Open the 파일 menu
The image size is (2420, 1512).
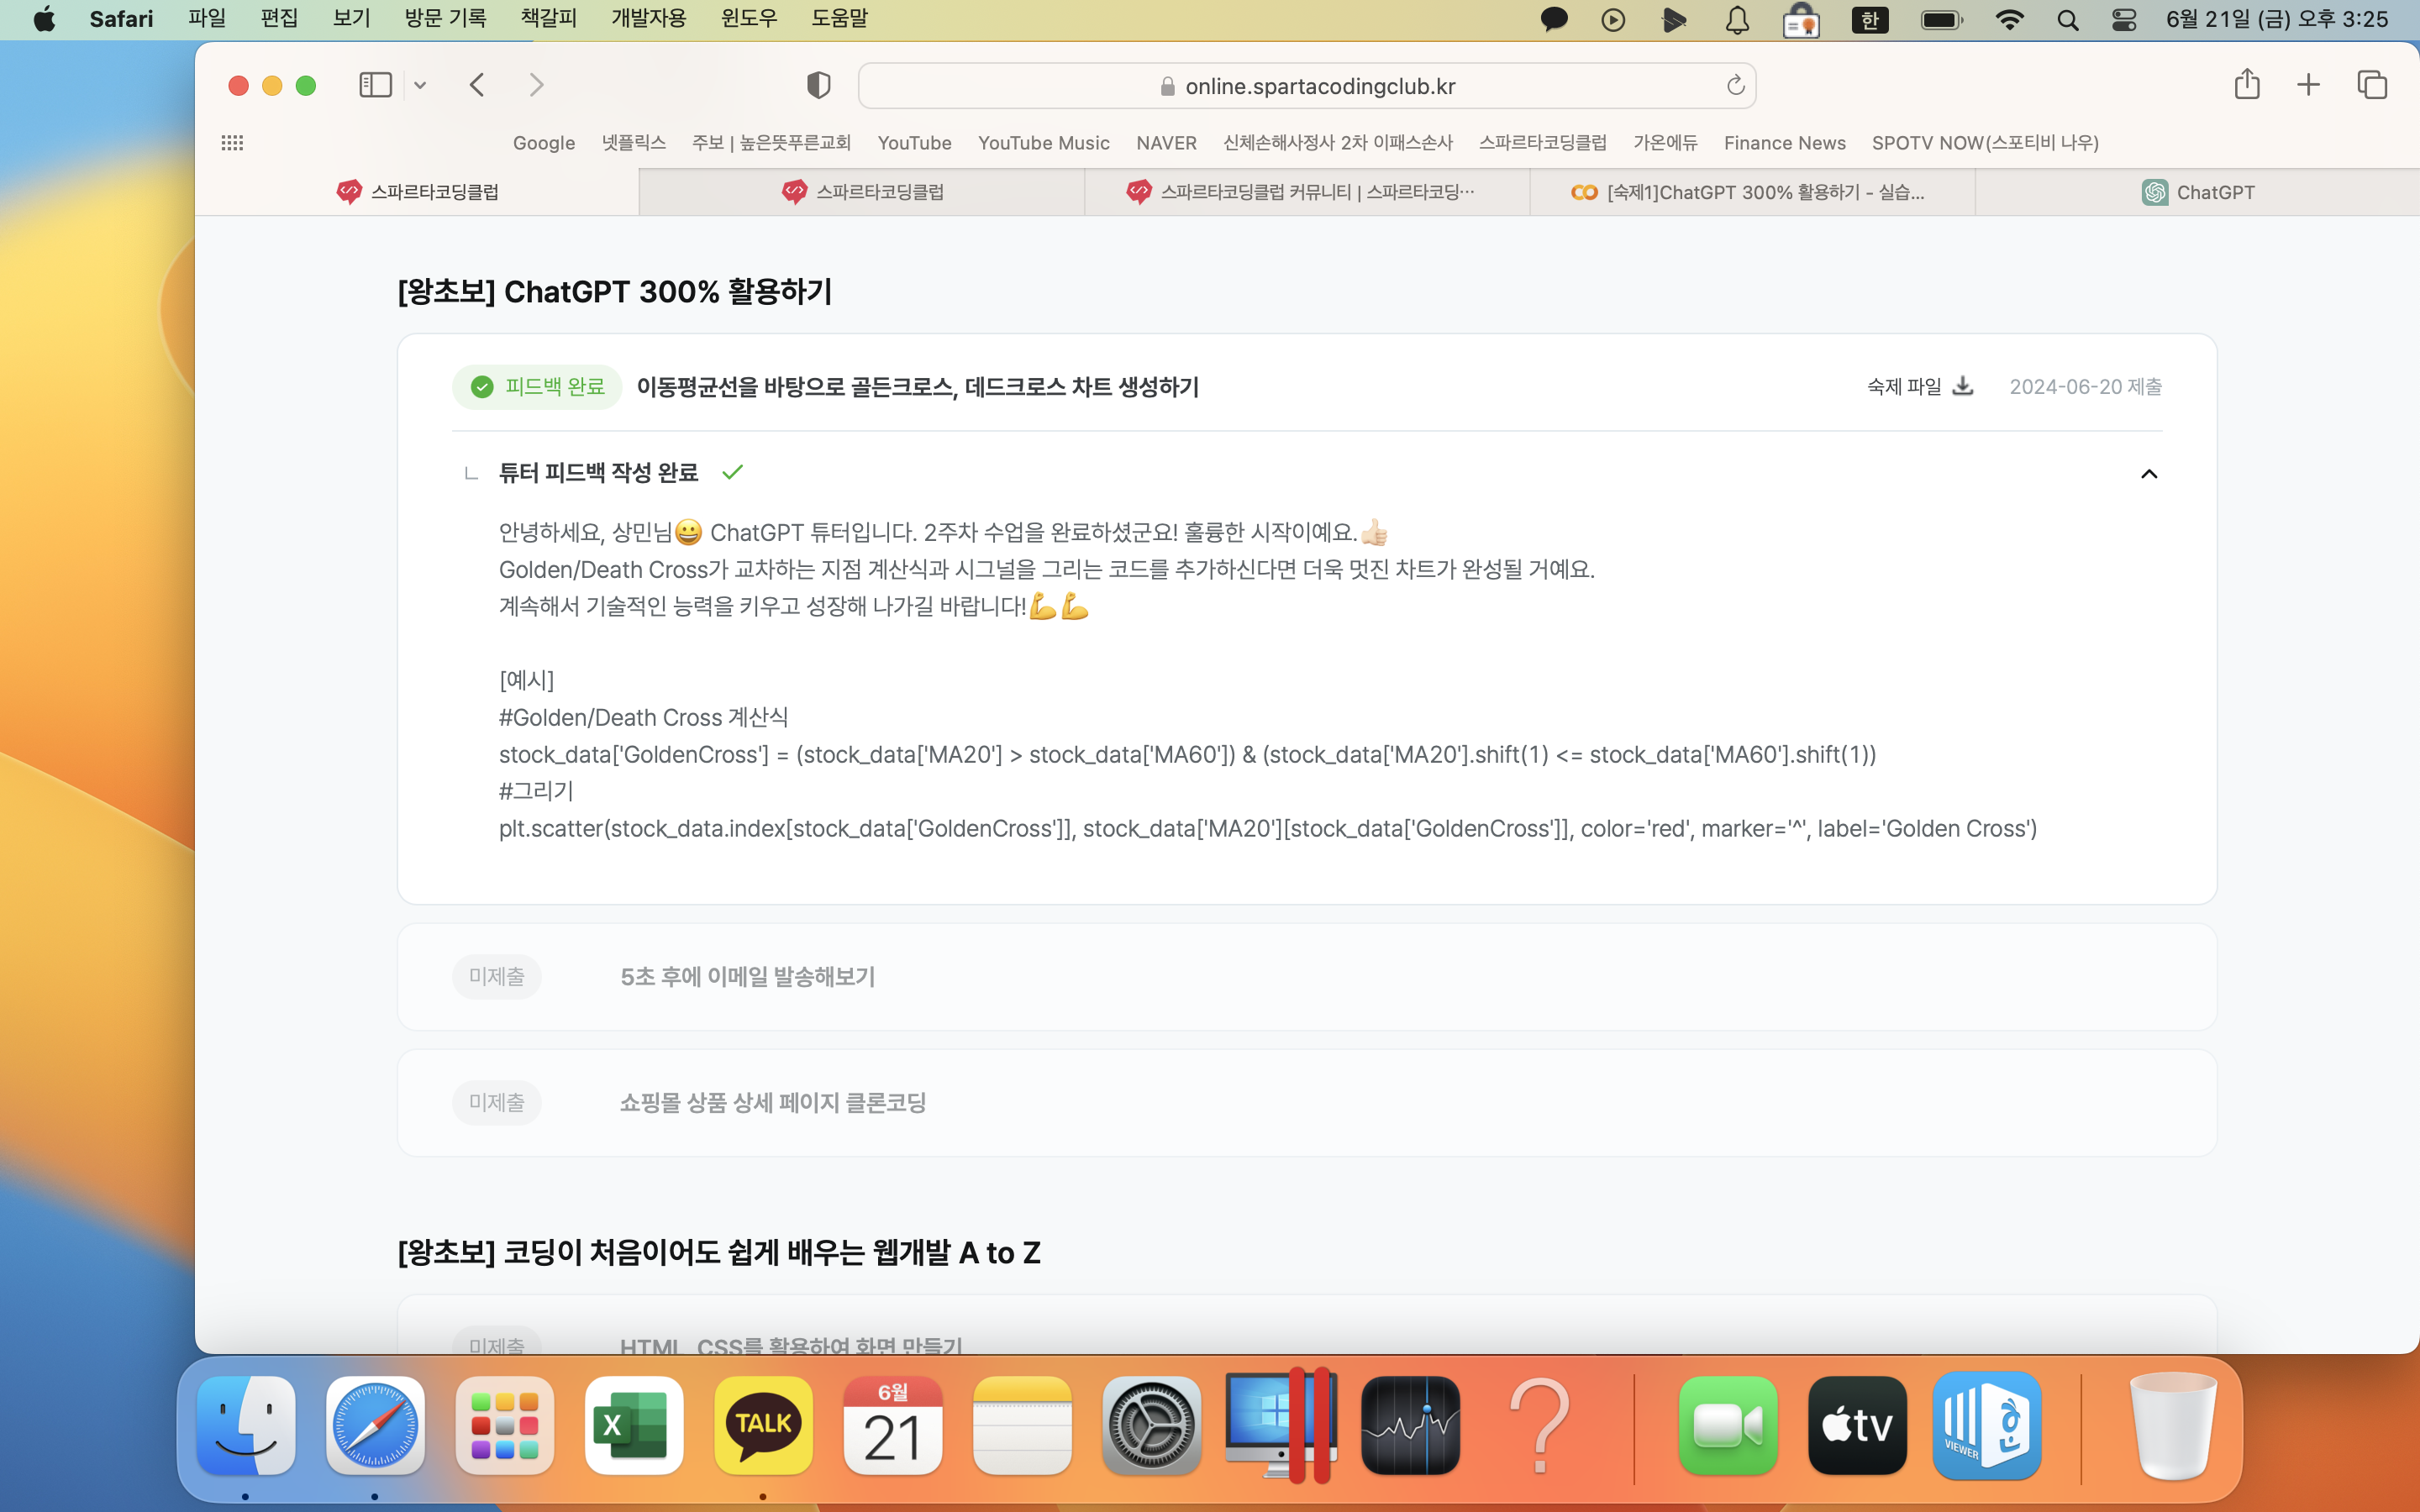tap(207, 19)
